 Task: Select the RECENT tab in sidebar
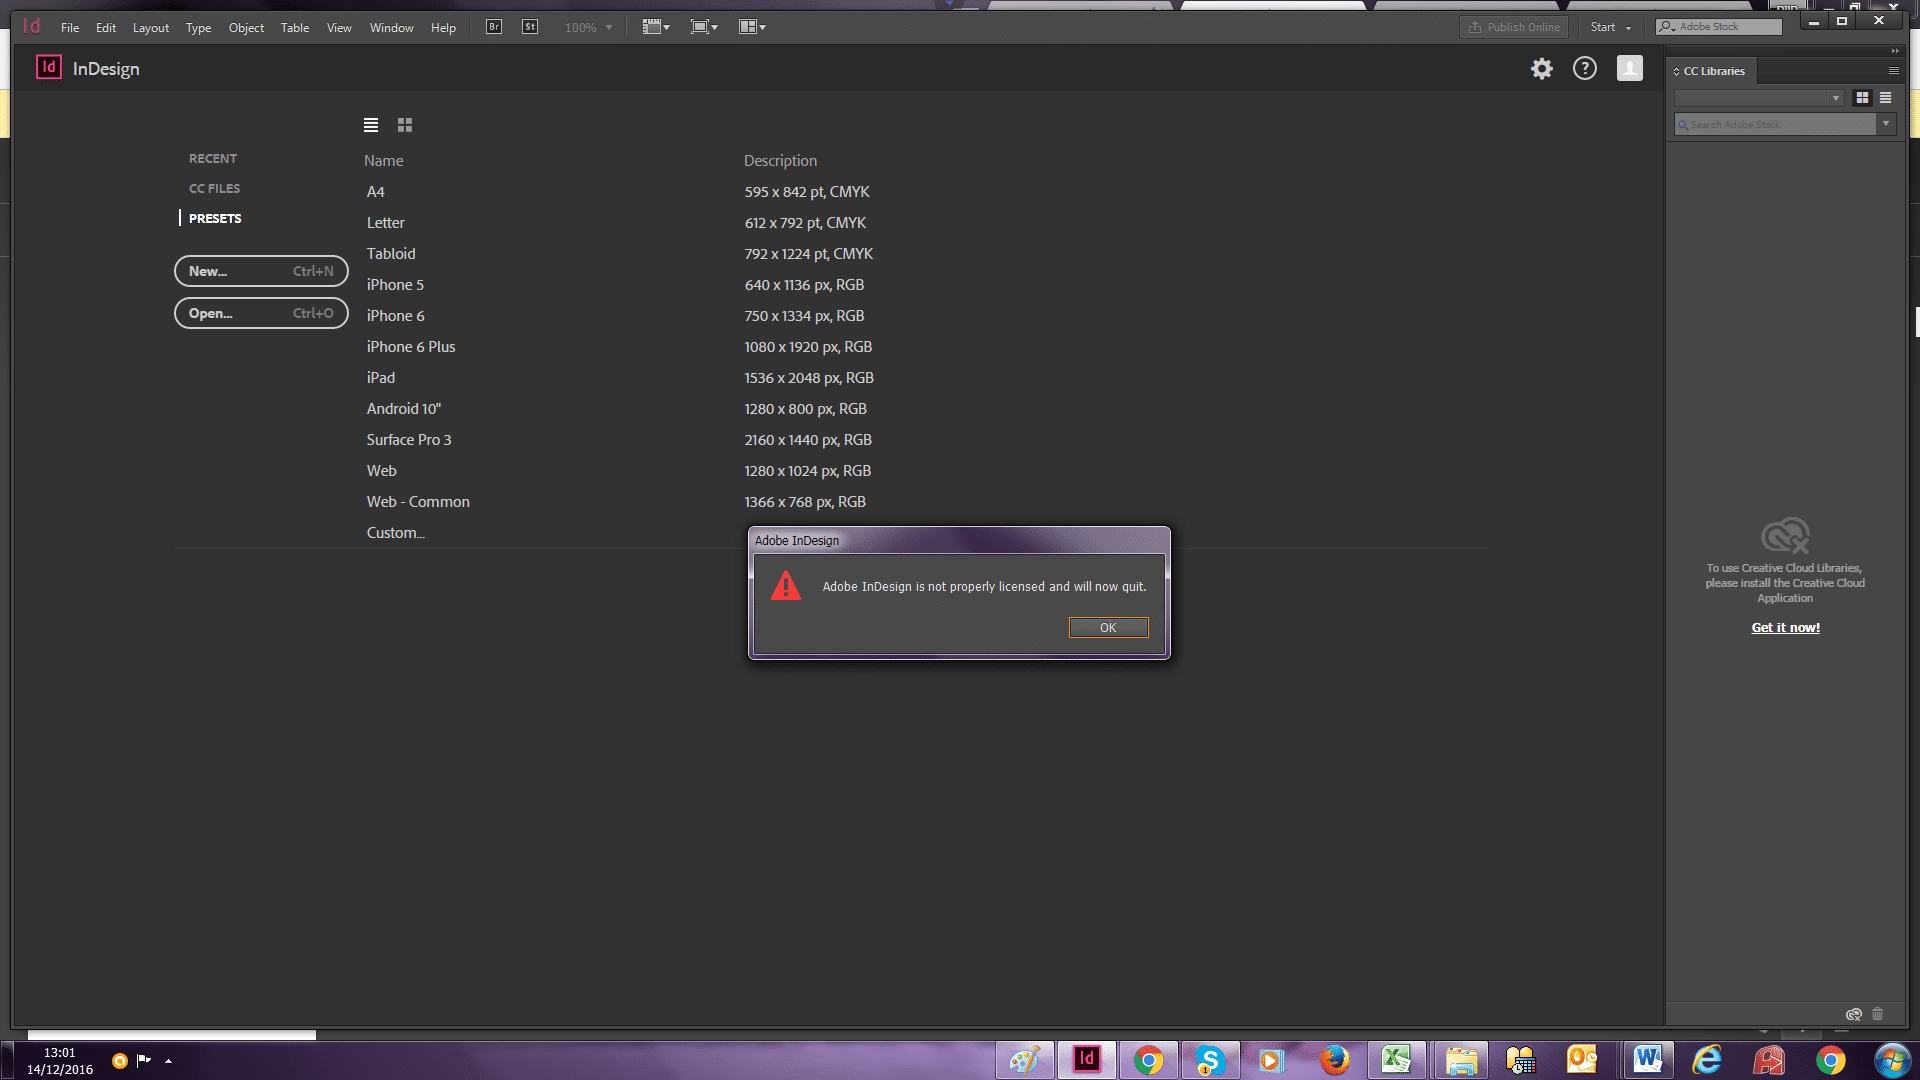(x=213, y=159)
